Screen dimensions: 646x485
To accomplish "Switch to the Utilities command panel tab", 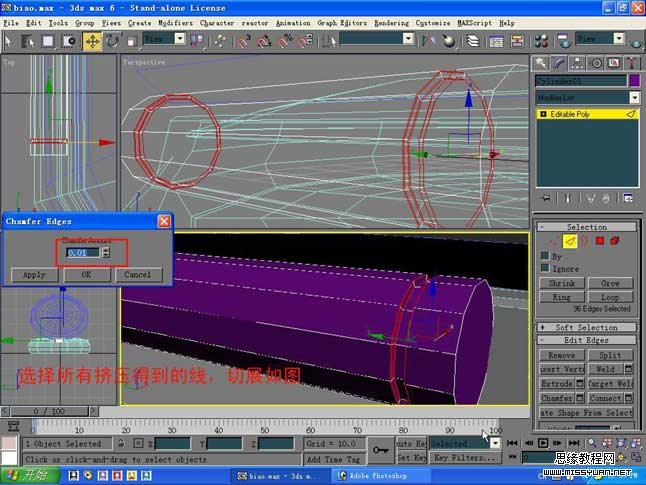I will pos(632,63).
